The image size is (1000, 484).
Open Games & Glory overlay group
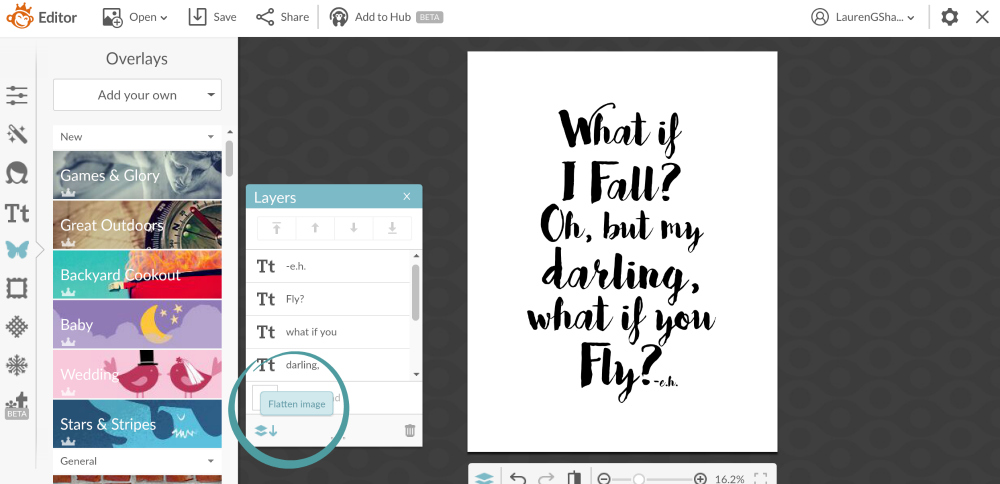[137, 175]
